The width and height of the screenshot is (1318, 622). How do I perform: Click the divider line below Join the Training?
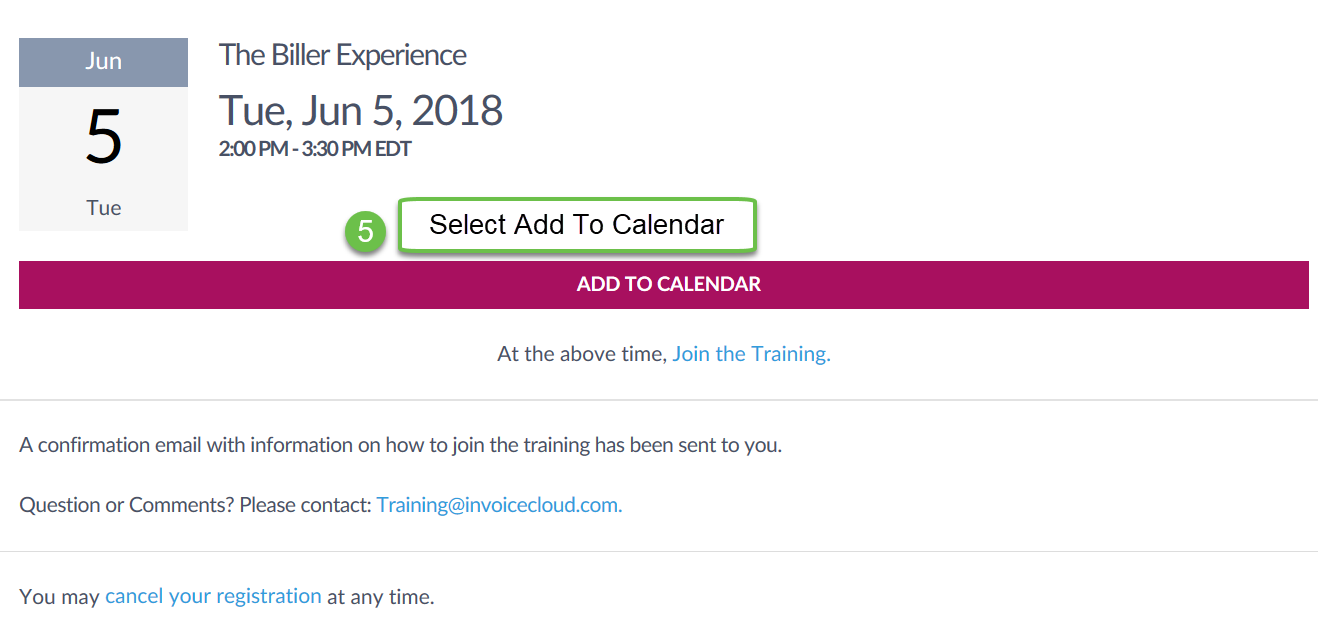tap(659, 400)
